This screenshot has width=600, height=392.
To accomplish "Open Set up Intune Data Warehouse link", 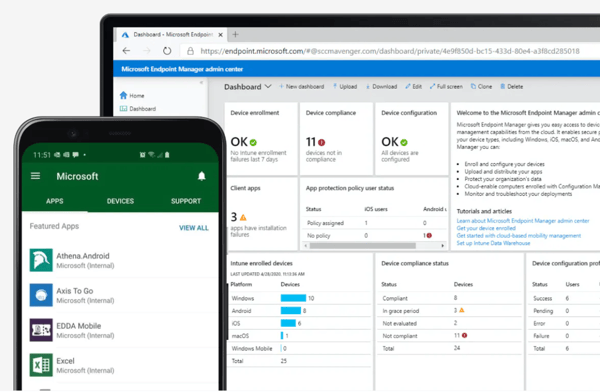I will coord(493,243).
